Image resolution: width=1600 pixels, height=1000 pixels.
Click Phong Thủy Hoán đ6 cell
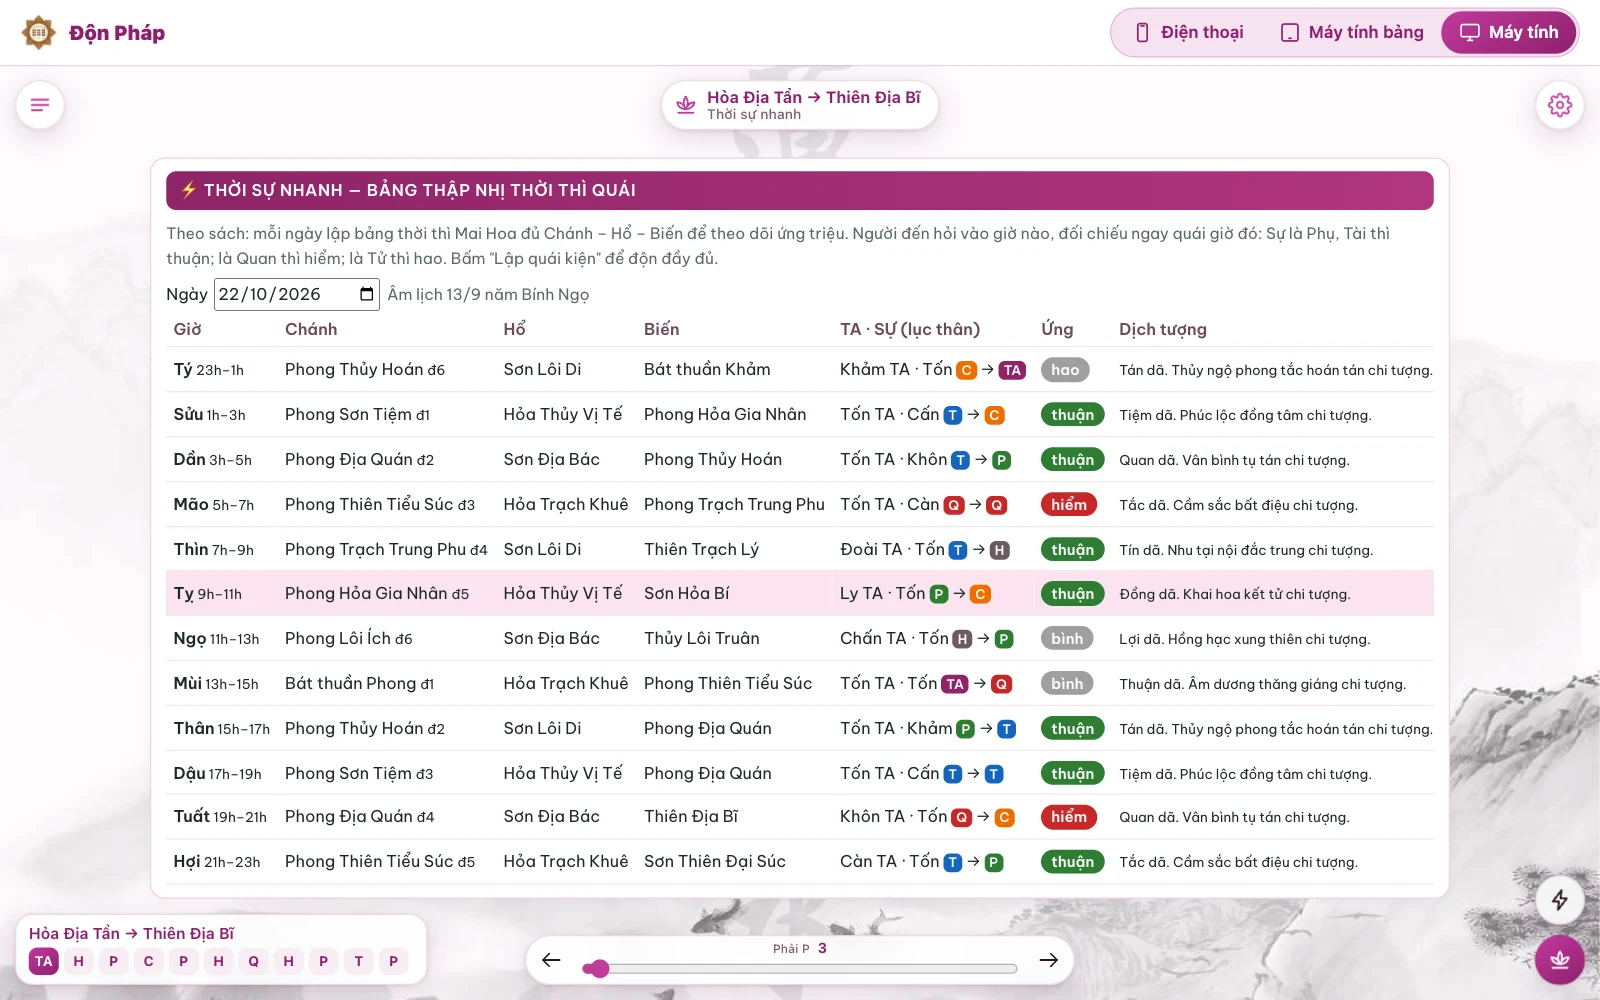coord(365,370)
